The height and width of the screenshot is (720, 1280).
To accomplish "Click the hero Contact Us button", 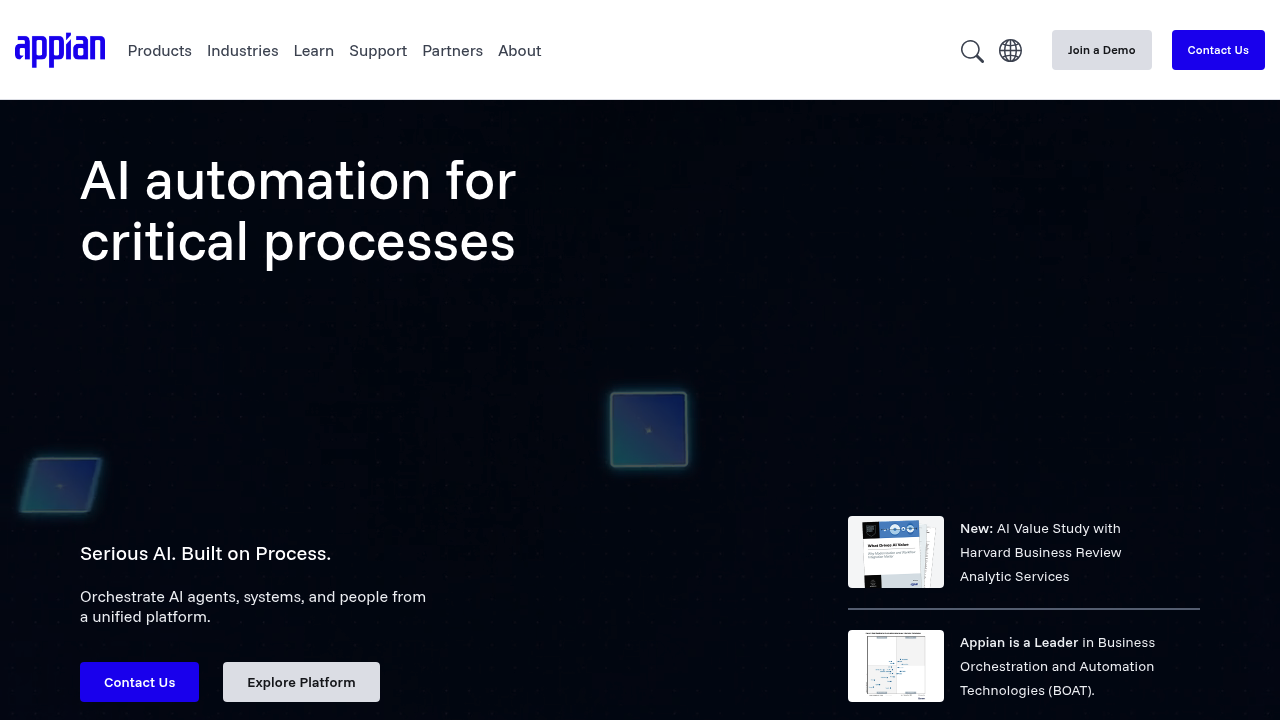I will [140, 682].
